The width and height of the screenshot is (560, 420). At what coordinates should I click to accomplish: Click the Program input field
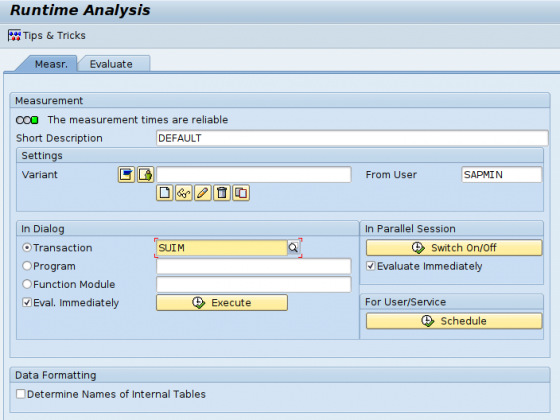(x=254, y=266)
